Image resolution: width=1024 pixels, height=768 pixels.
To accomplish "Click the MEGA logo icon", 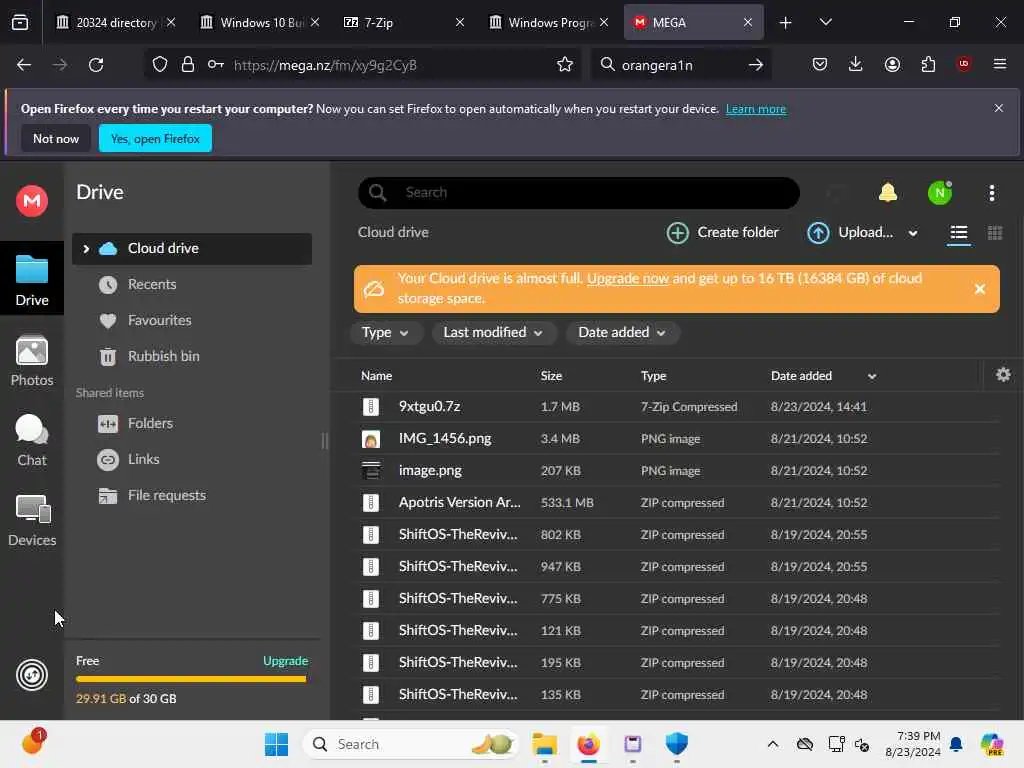I will 32,200.
